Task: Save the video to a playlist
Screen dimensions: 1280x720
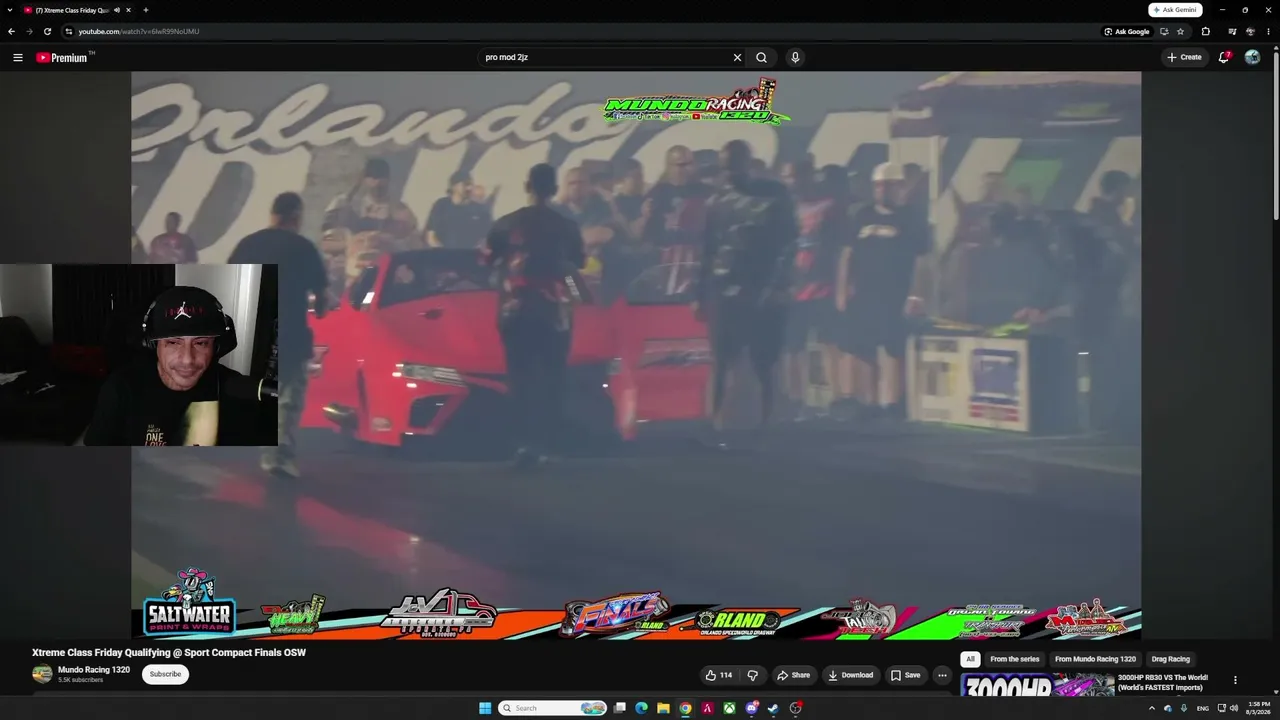Action: pyautogui.click(x=905, y=675)
